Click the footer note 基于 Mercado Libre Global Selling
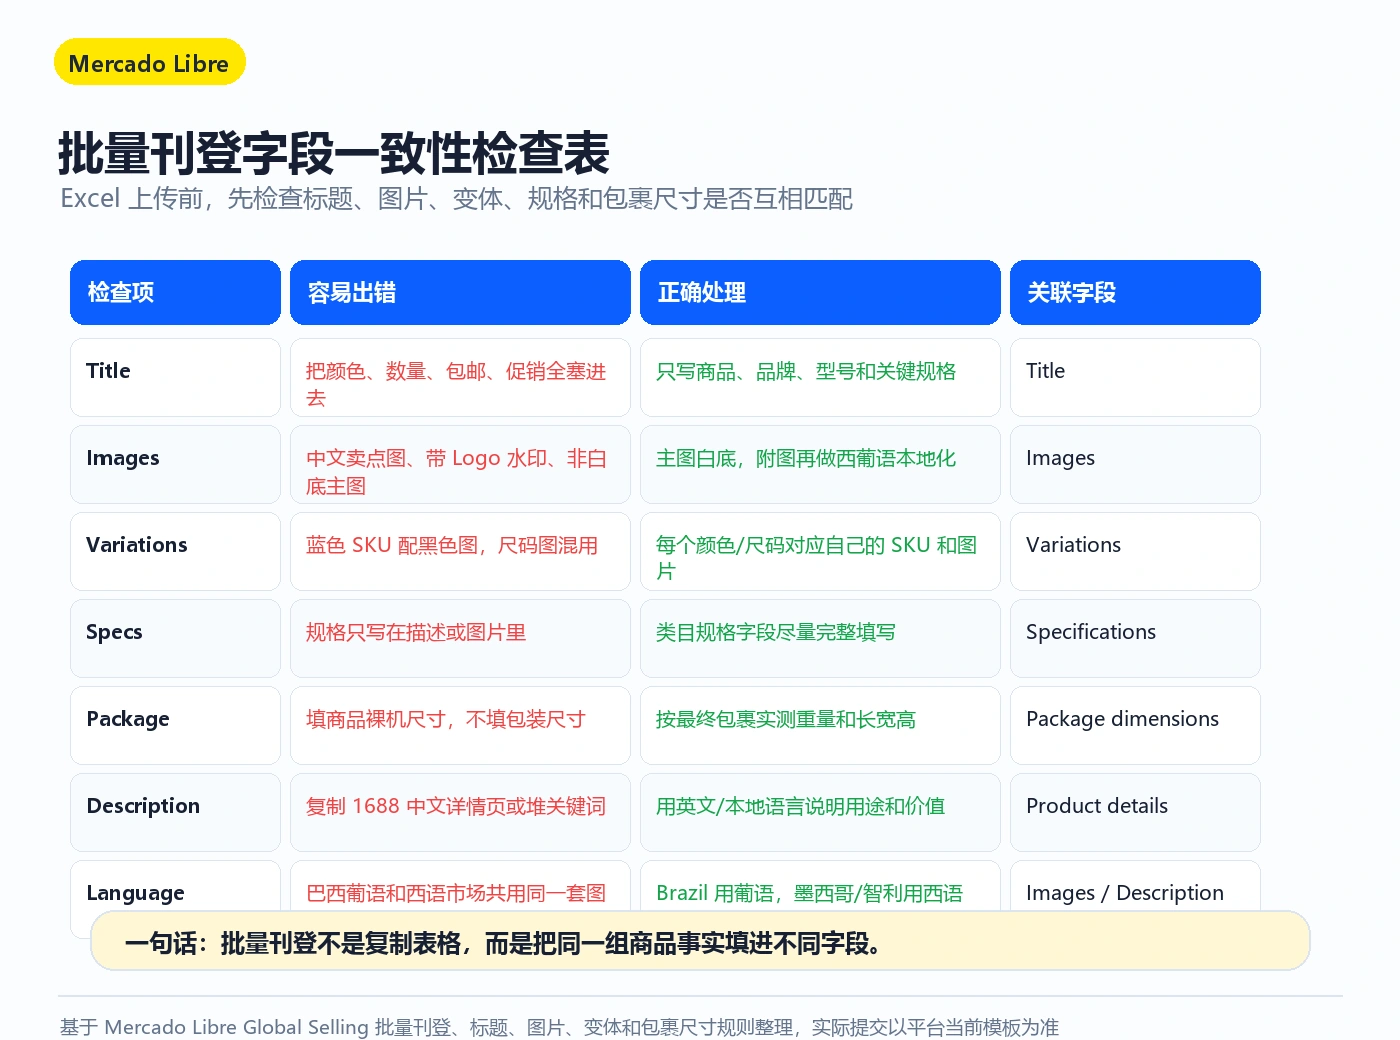Viewport: 1400px width, 1040px height. (559, 1027)
